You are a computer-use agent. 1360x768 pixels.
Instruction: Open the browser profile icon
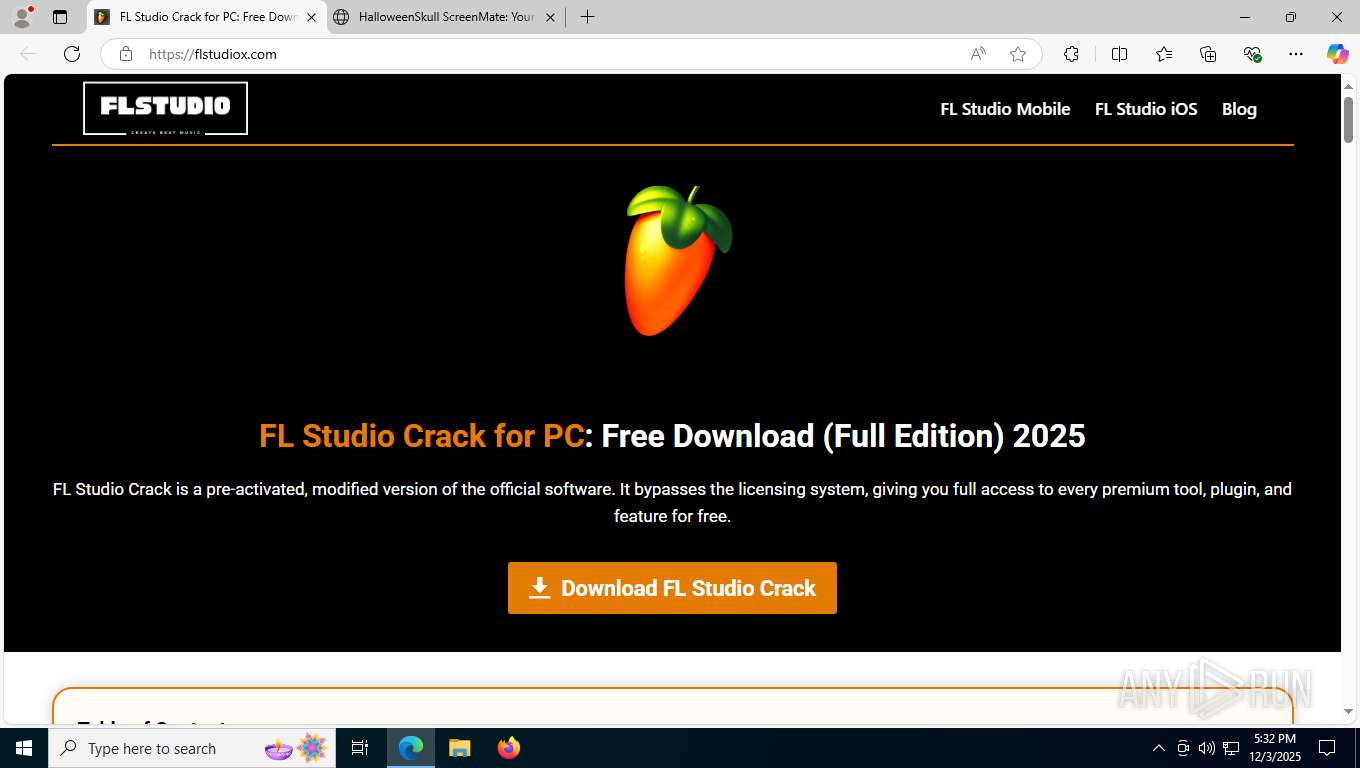coord(22,17)
